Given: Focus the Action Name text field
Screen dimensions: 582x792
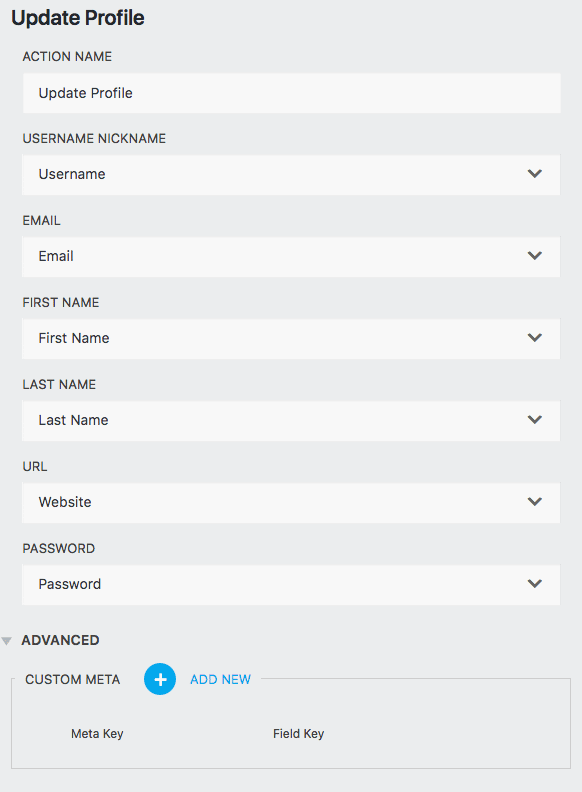Looking at the screenshot, I should tap(292, 93).
